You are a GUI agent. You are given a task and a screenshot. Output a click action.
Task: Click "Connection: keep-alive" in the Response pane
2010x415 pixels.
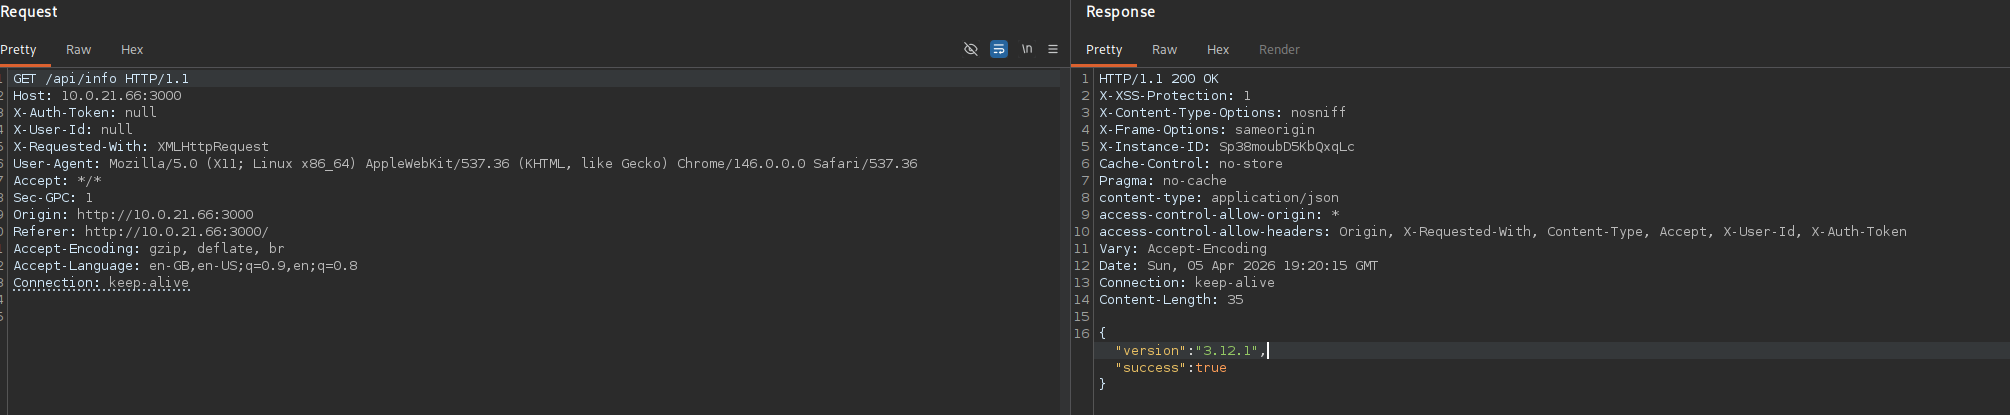click(x=1187, y=282)
